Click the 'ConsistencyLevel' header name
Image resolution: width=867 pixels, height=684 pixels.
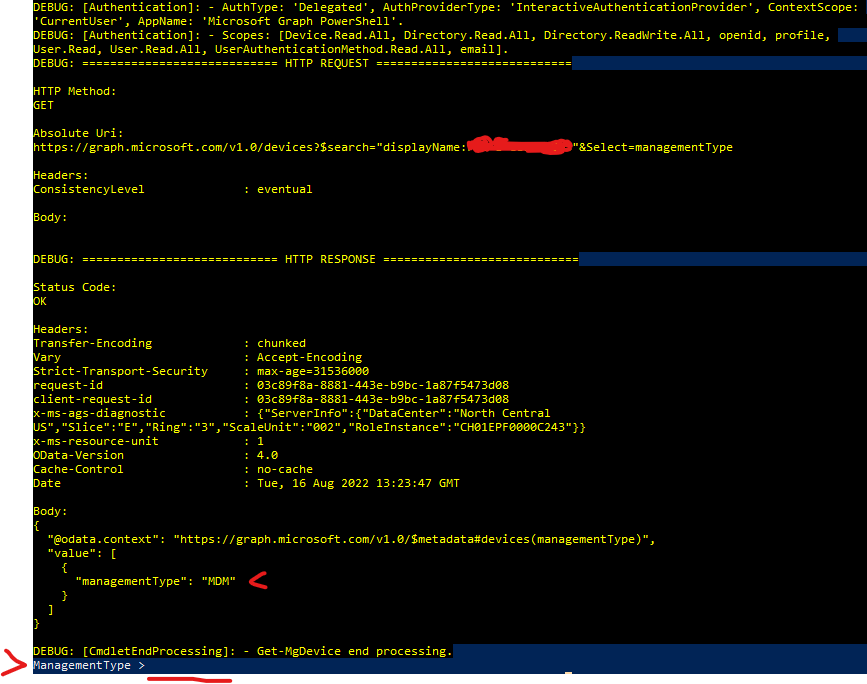click(88, 189)
